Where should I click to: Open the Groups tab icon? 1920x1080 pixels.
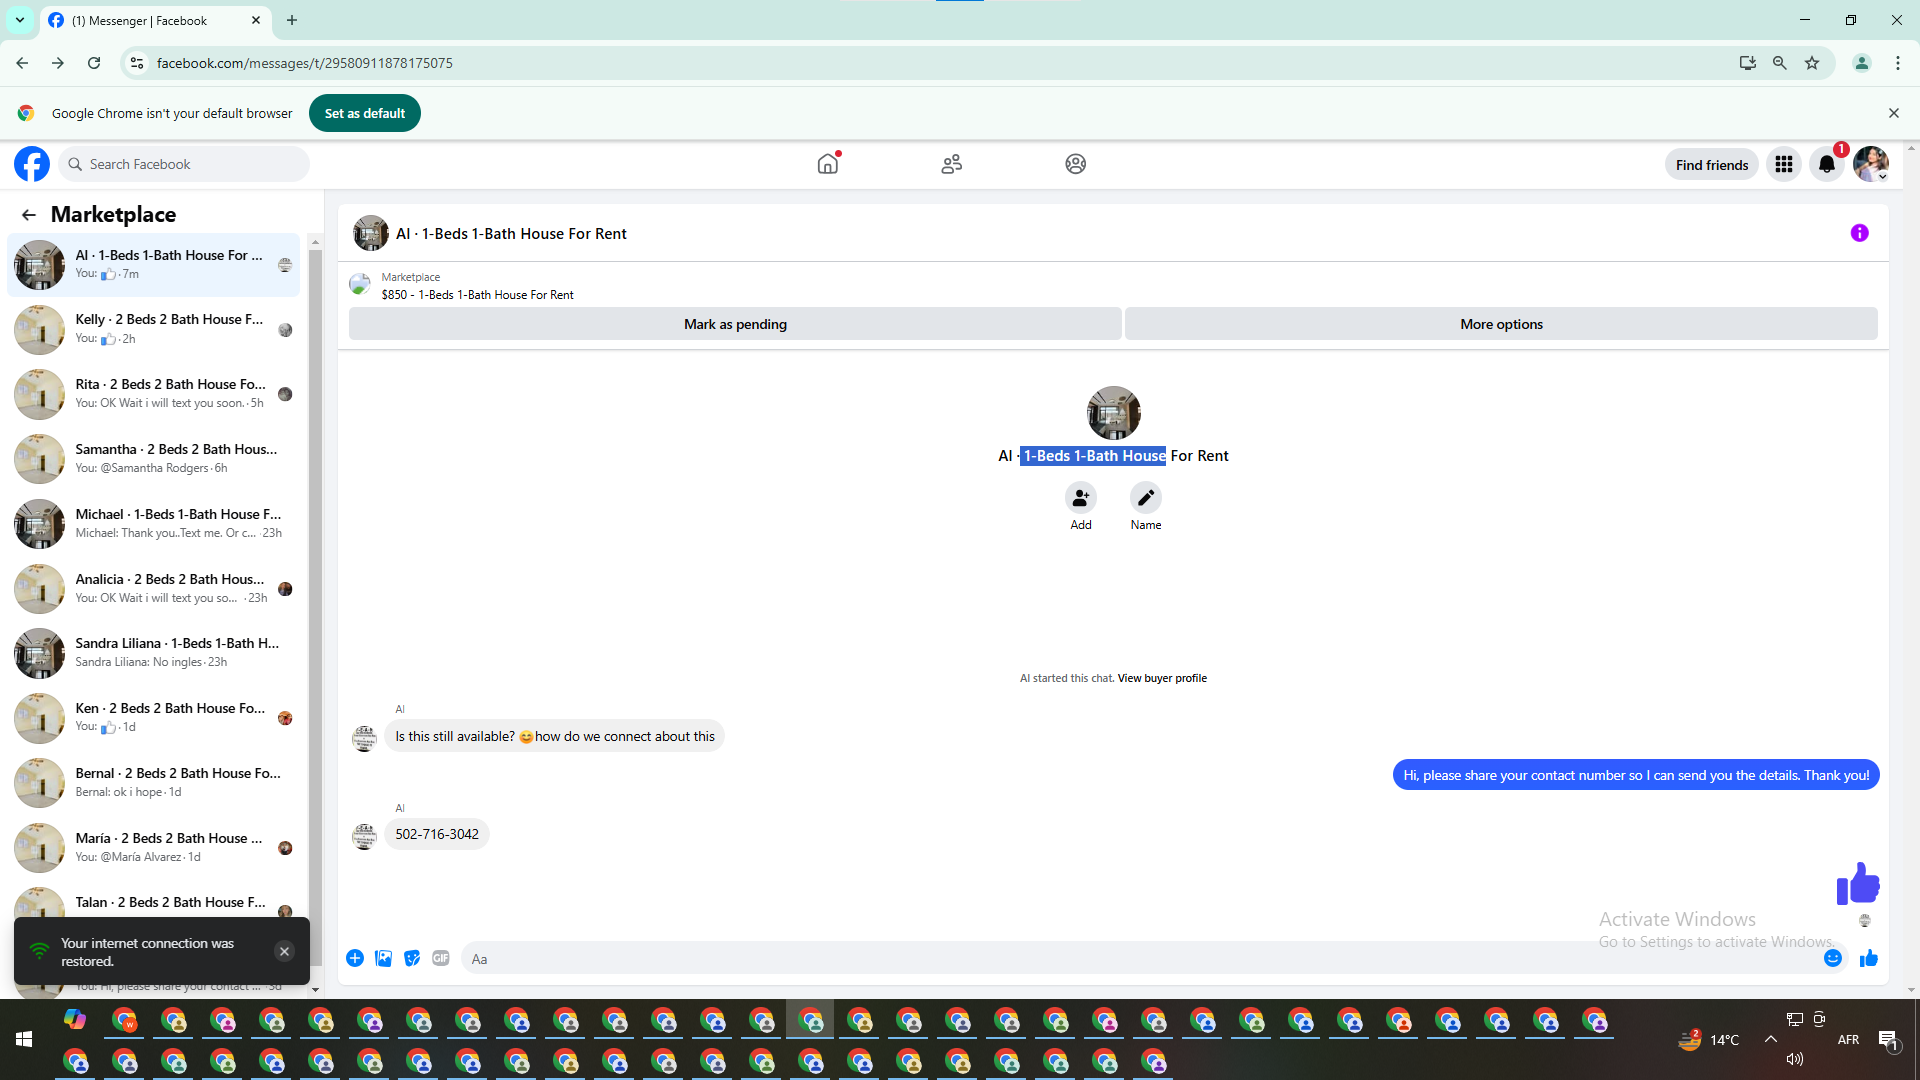coord(1076,164)
